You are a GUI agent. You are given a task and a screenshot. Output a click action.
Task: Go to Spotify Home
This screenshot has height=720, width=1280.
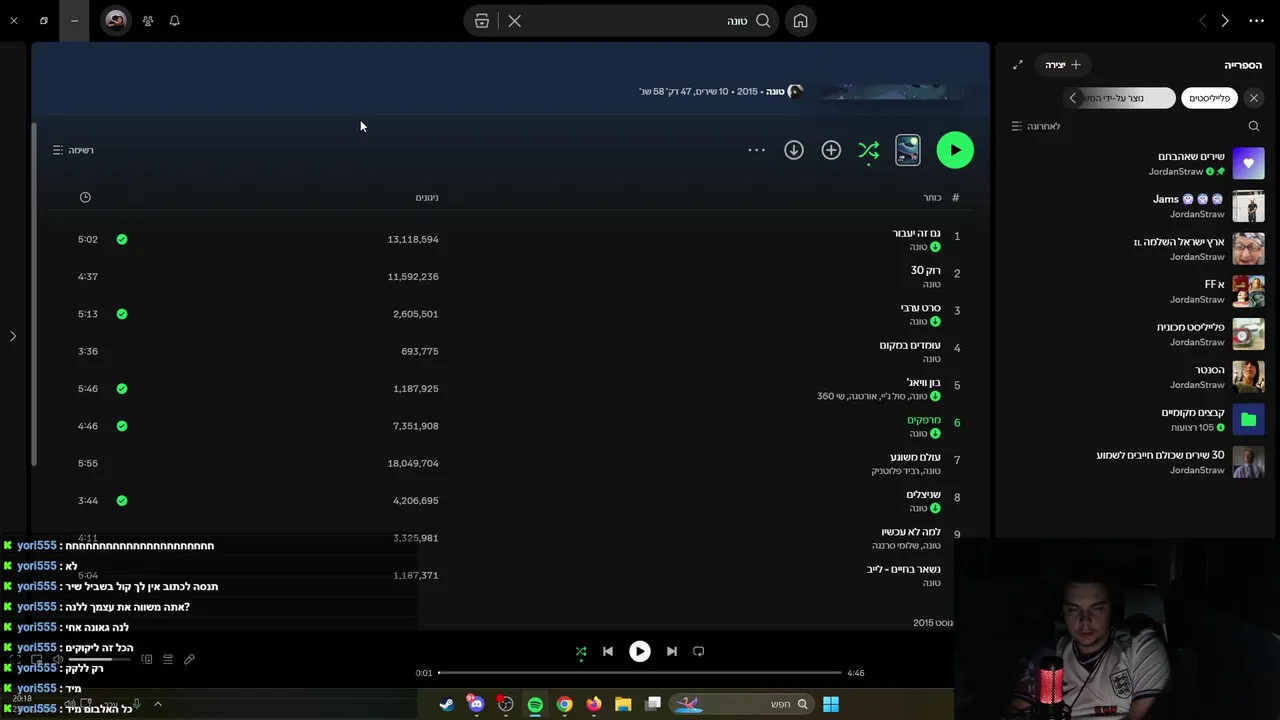(800, 21)
